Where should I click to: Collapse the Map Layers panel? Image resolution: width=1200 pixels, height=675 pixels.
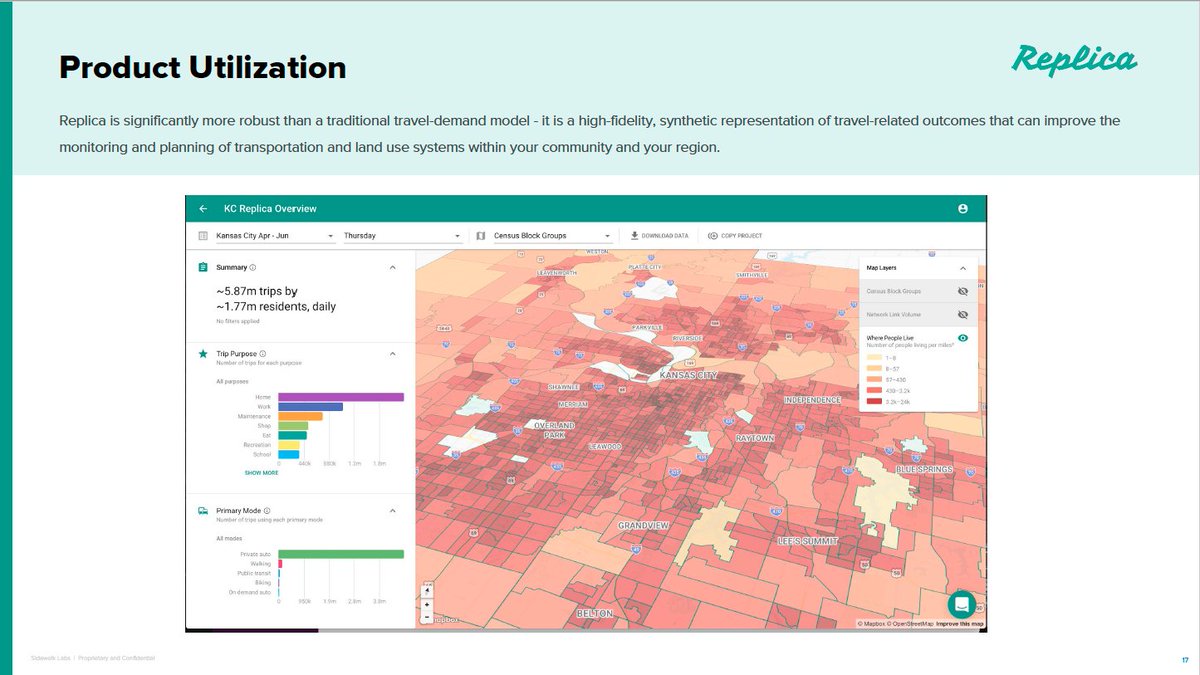(963, 268)
